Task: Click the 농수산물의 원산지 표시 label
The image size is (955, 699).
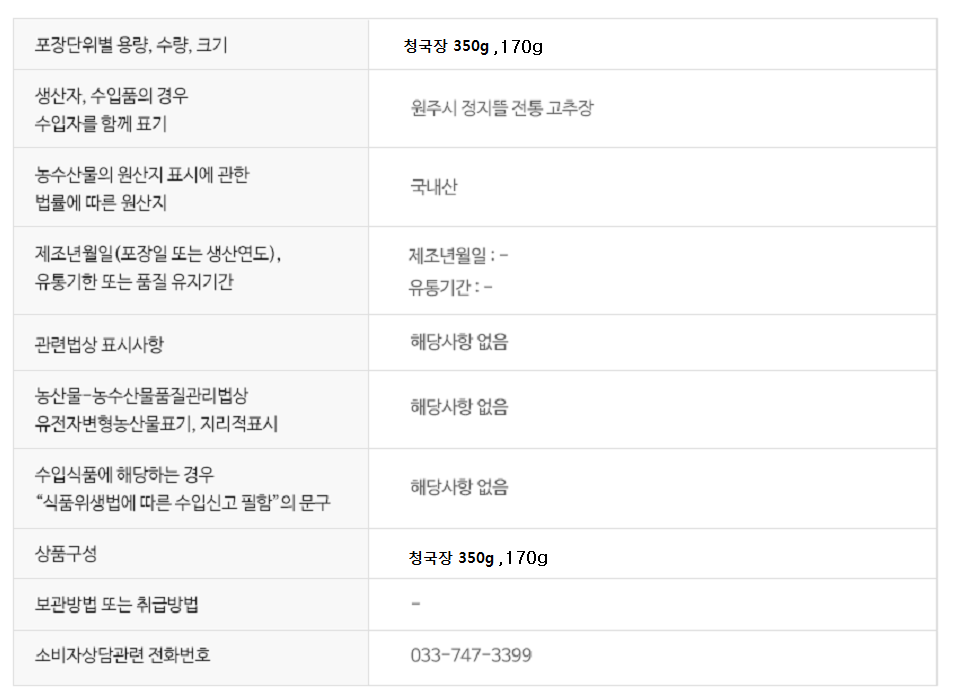Action: click(x=141, y=175)
